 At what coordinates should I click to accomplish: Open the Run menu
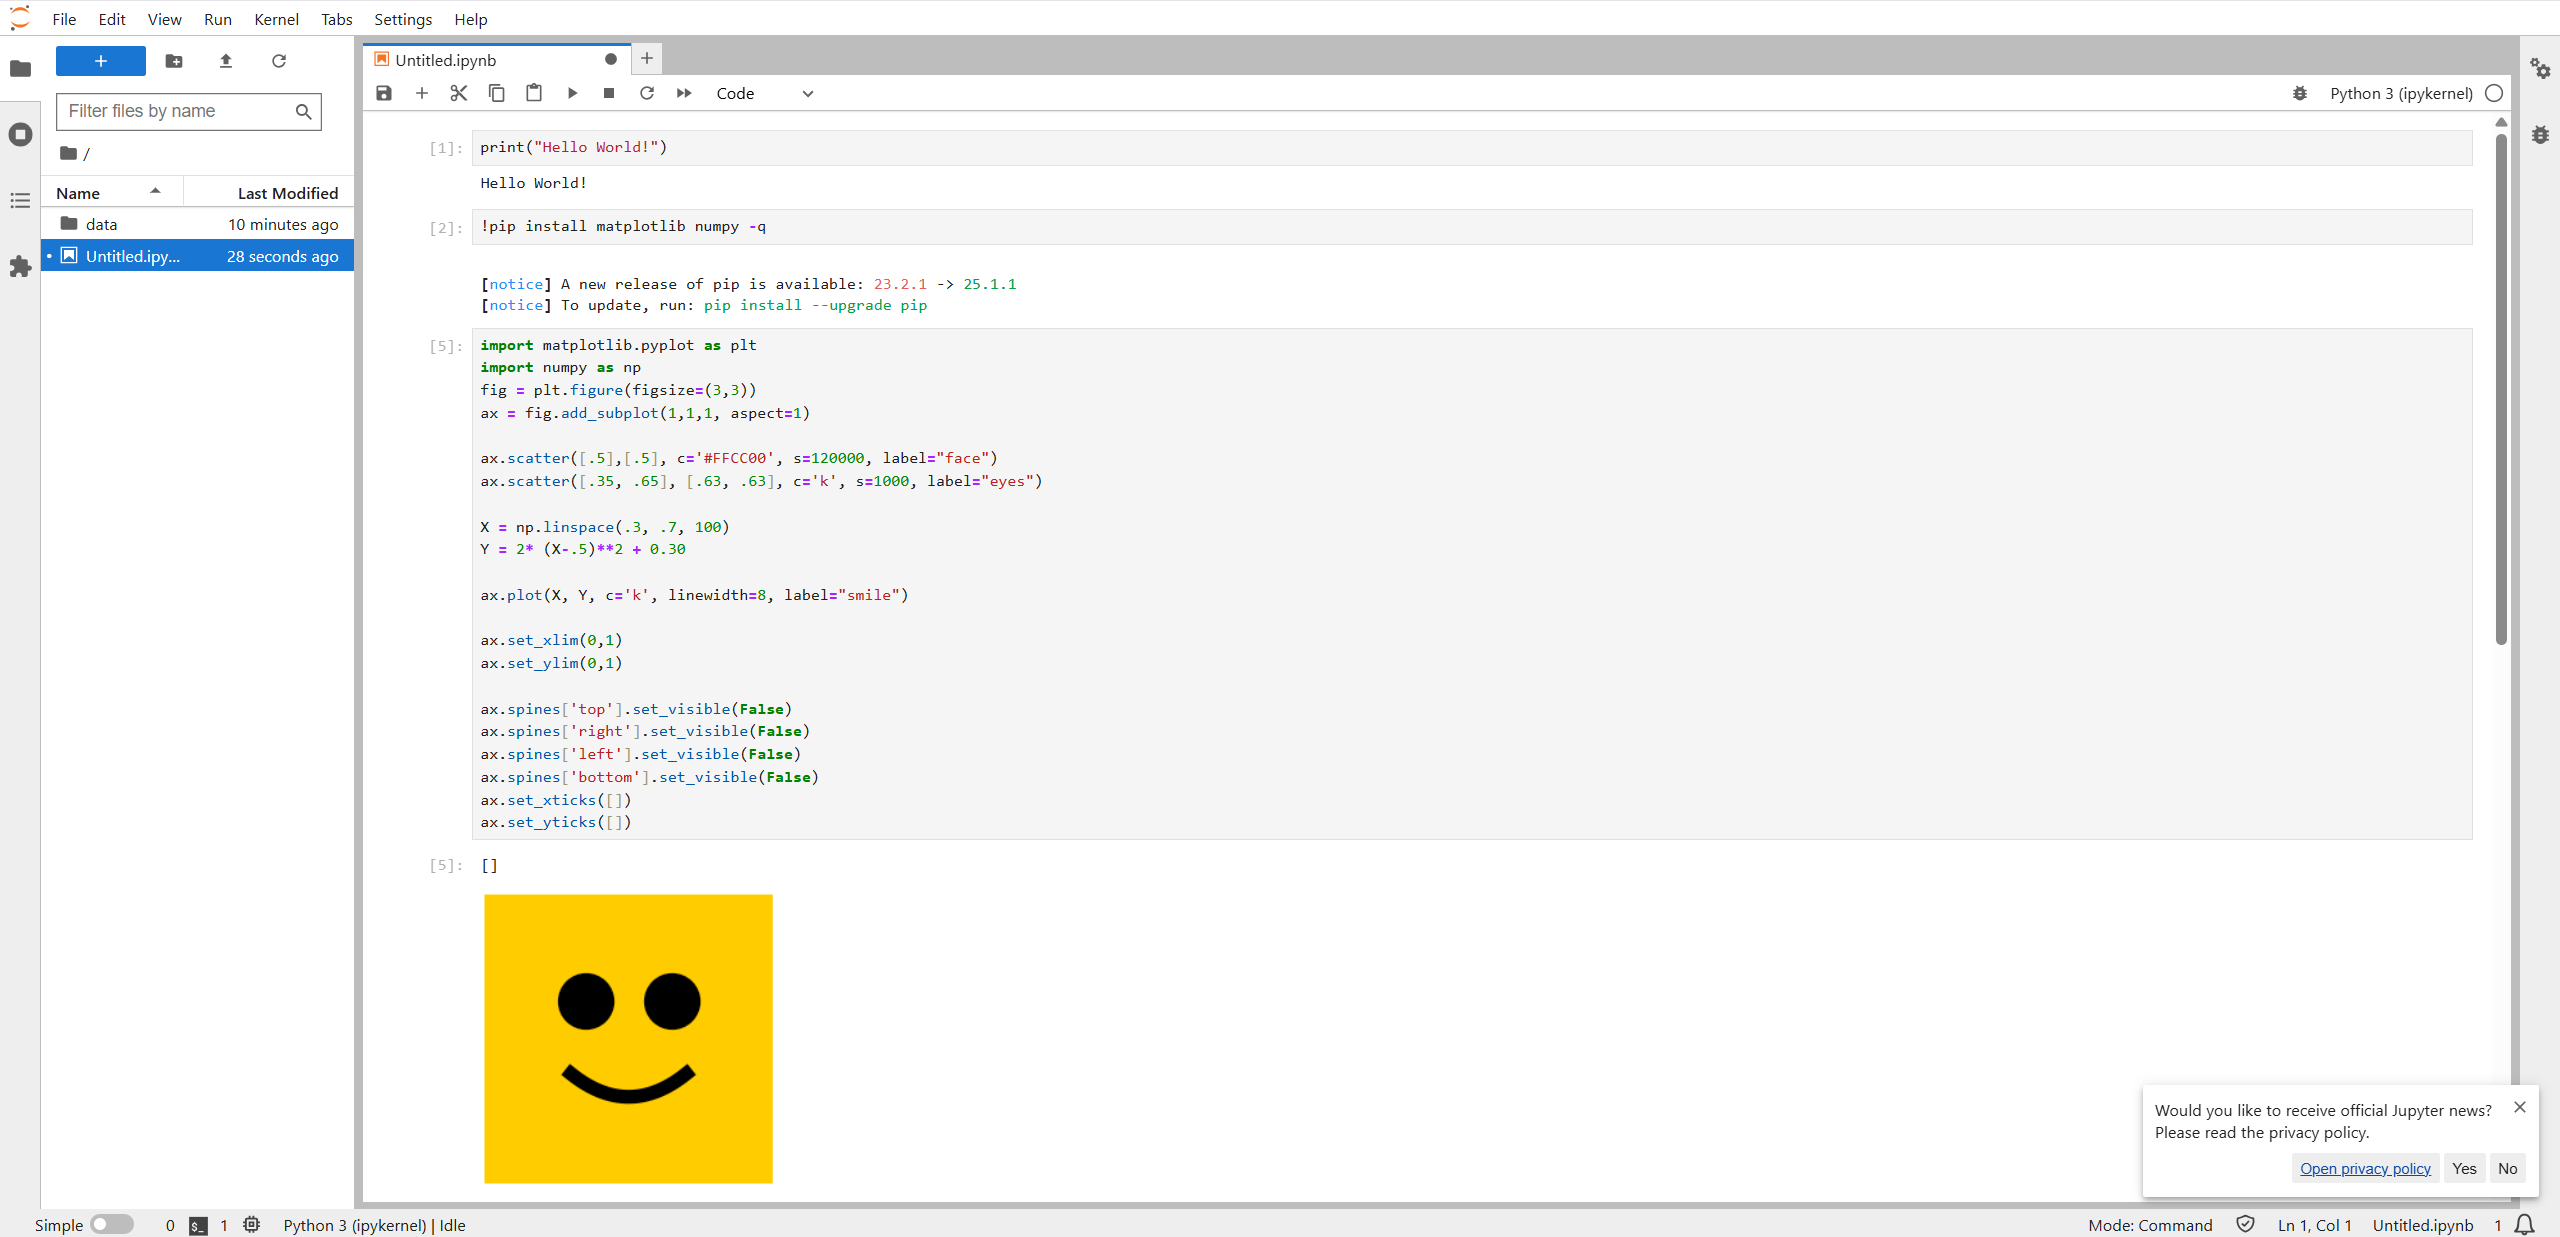[x=217, y=19]
